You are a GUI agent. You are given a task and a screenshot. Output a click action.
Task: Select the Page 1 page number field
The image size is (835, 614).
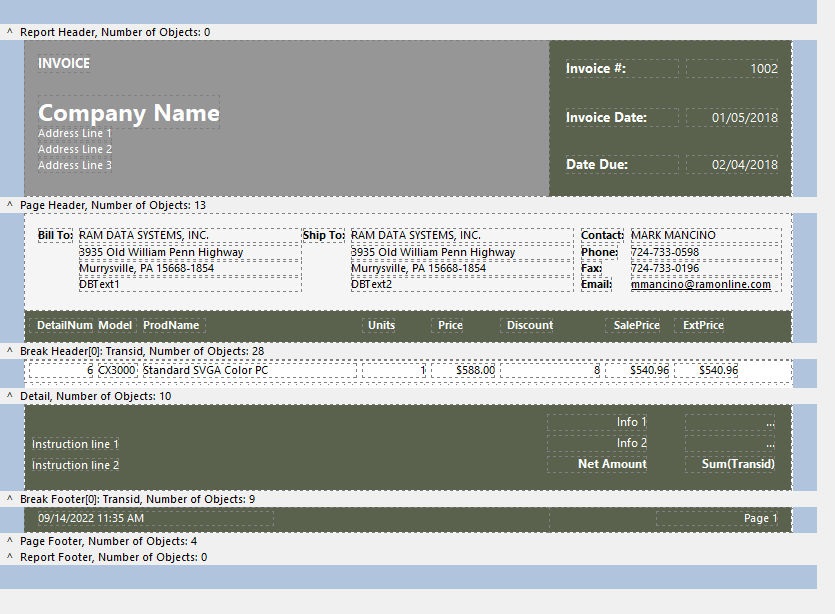717,518
